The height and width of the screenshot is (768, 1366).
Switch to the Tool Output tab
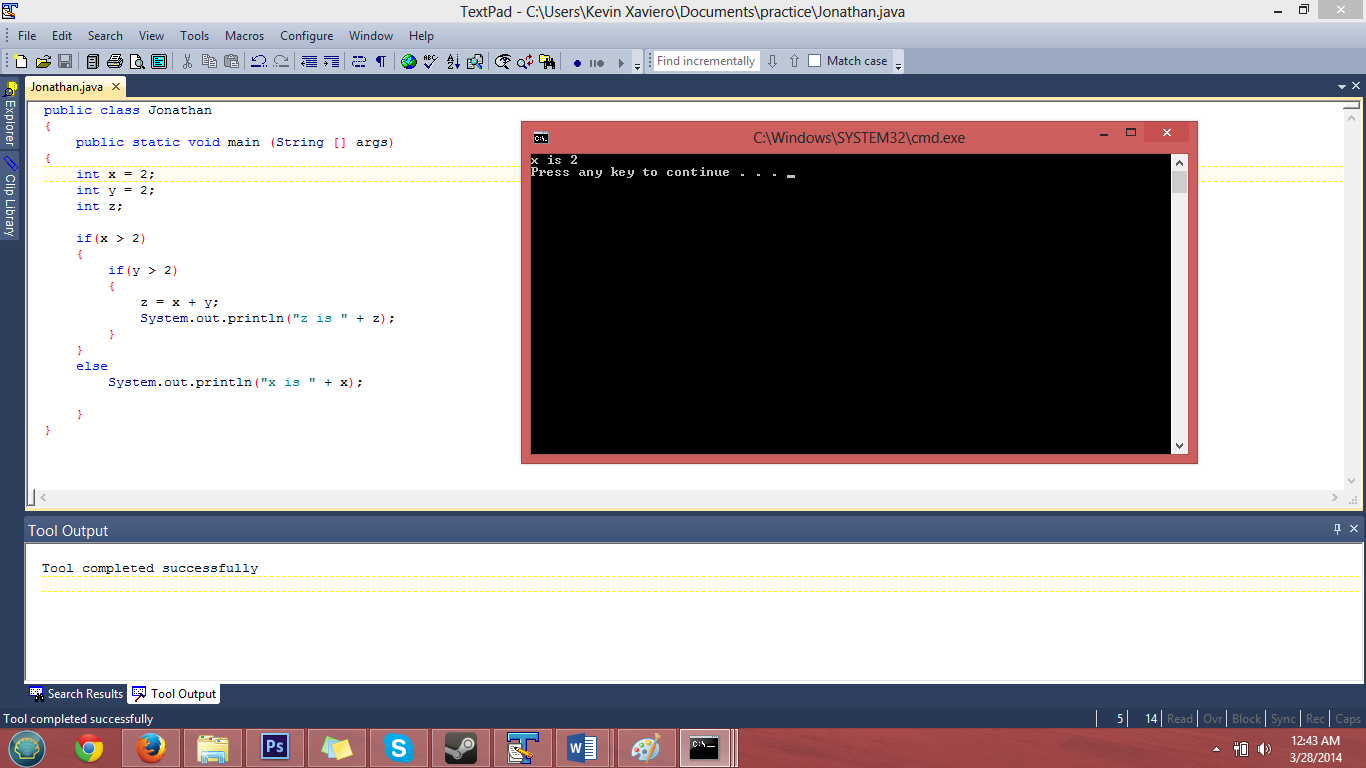point(174,693)
